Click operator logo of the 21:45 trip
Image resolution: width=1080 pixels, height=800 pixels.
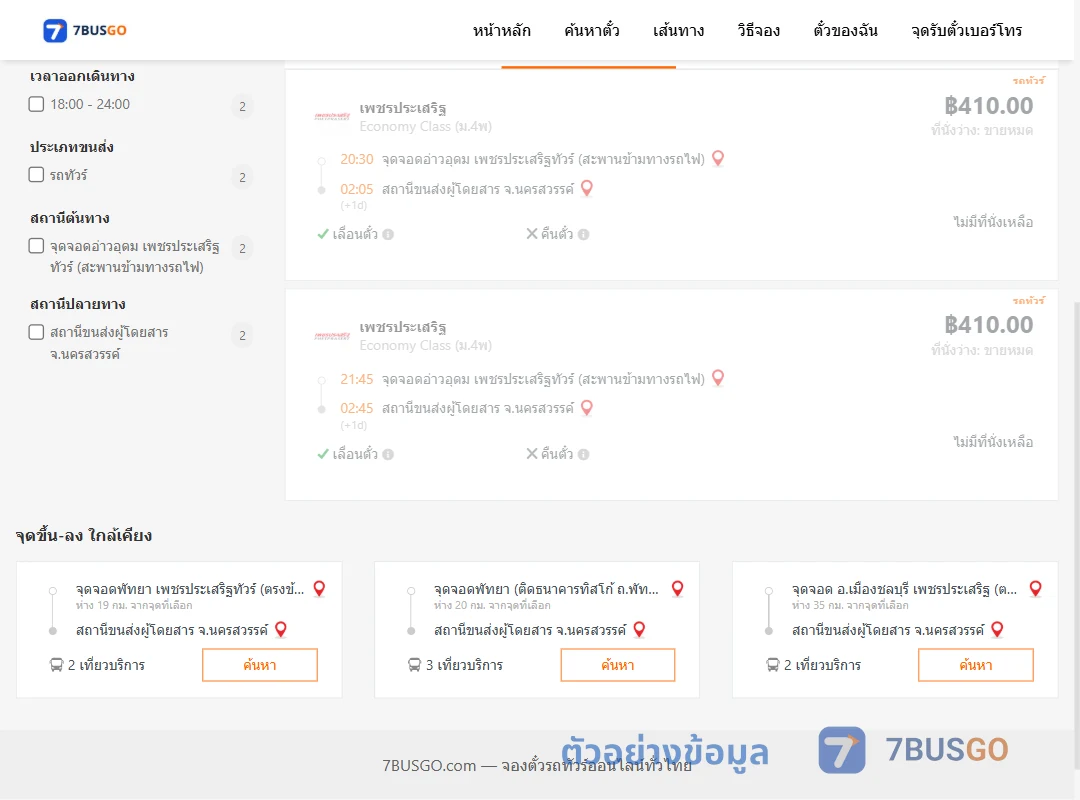[333, 336]
